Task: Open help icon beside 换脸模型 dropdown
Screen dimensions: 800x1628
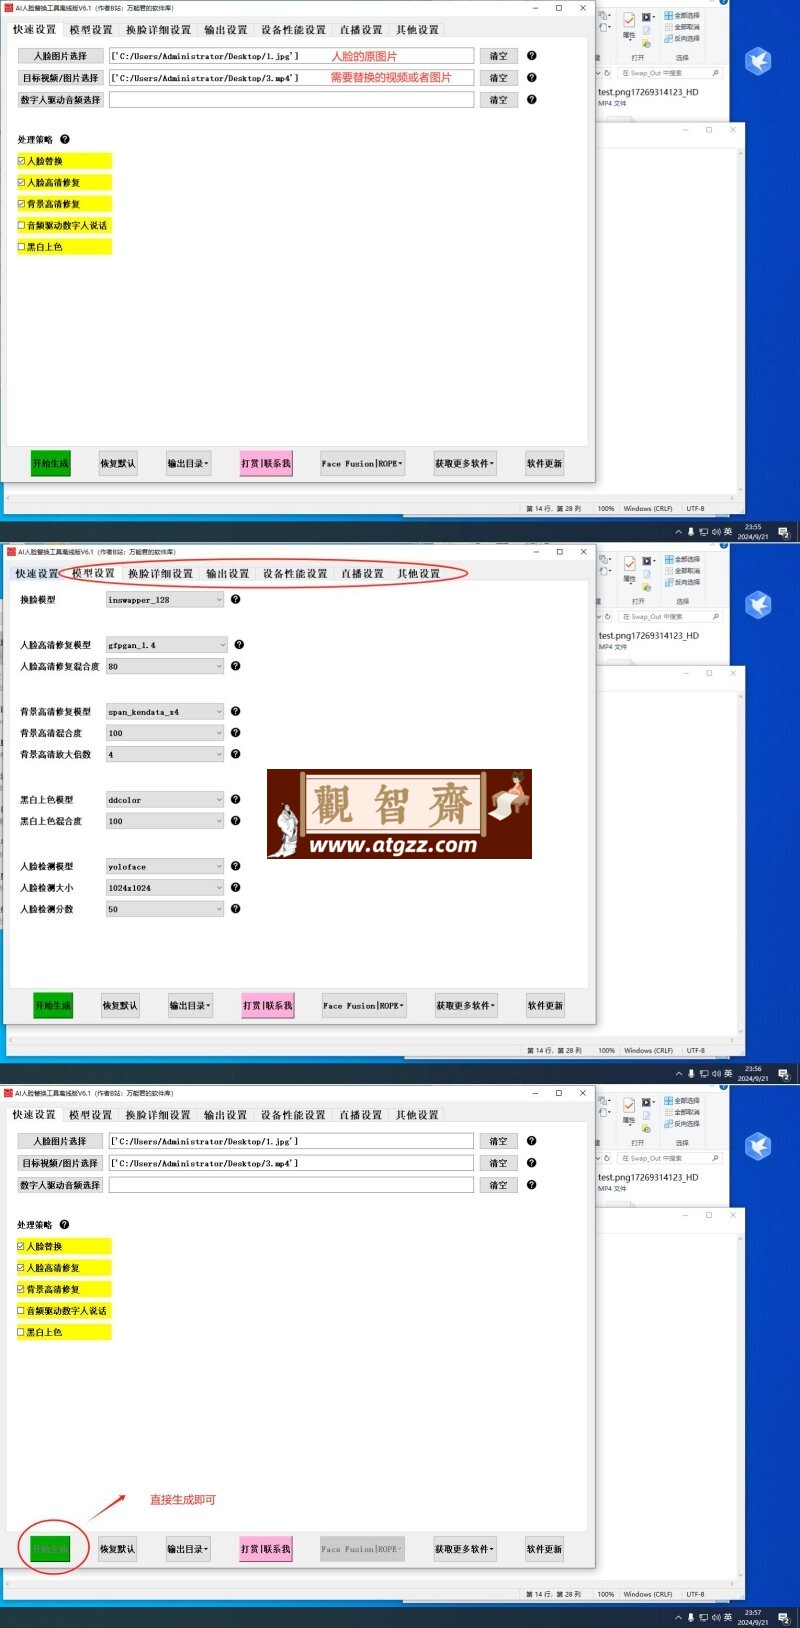Action: pos(236,599)
